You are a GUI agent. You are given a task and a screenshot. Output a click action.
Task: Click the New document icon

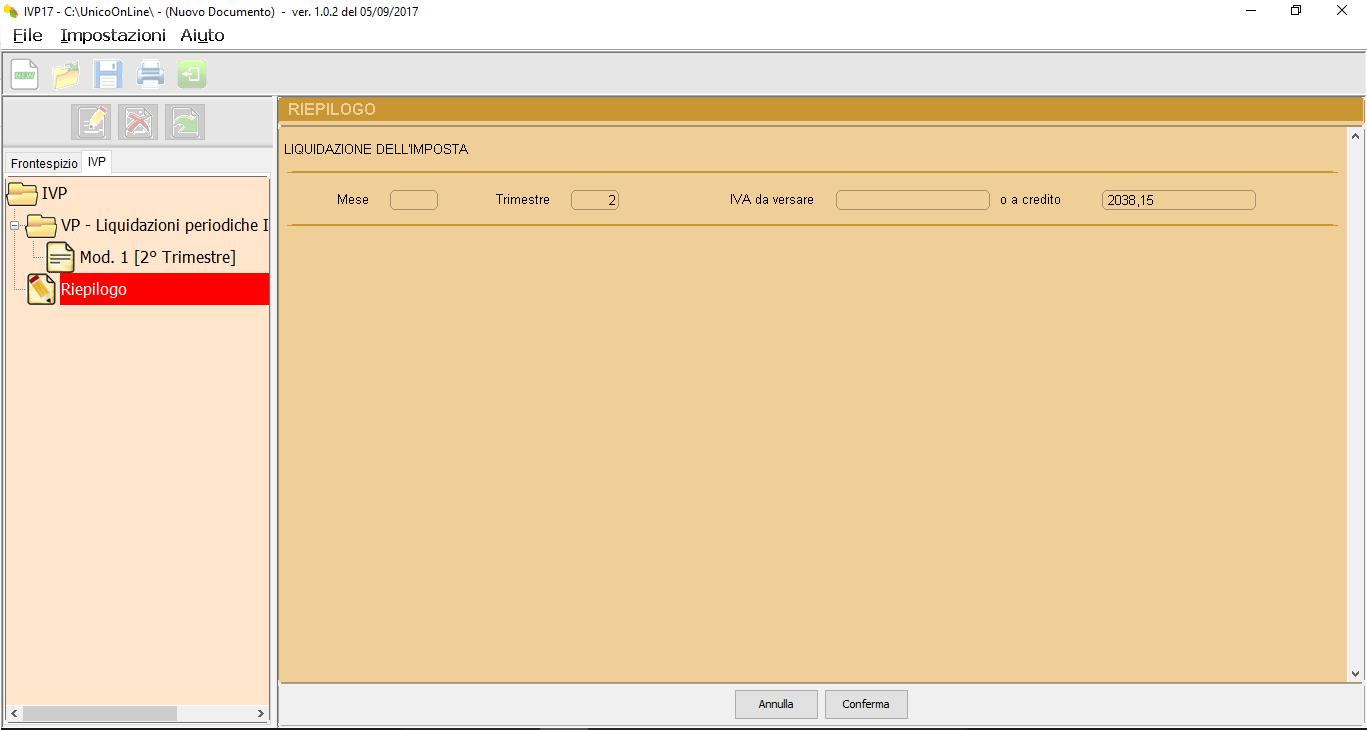pos(25,75)
